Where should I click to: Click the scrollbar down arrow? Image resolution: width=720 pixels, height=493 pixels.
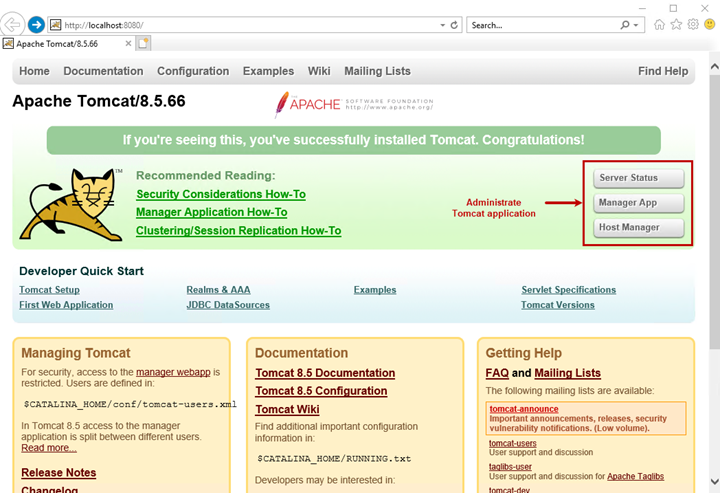click(714, 482)
